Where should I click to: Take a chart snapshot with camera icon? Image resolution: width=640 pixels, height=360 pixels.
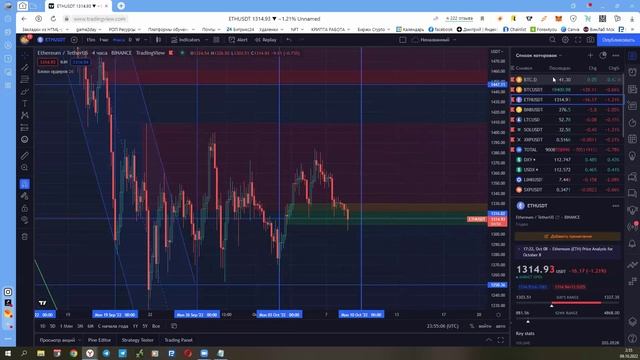pyautogui.click(x=590, y=40)
